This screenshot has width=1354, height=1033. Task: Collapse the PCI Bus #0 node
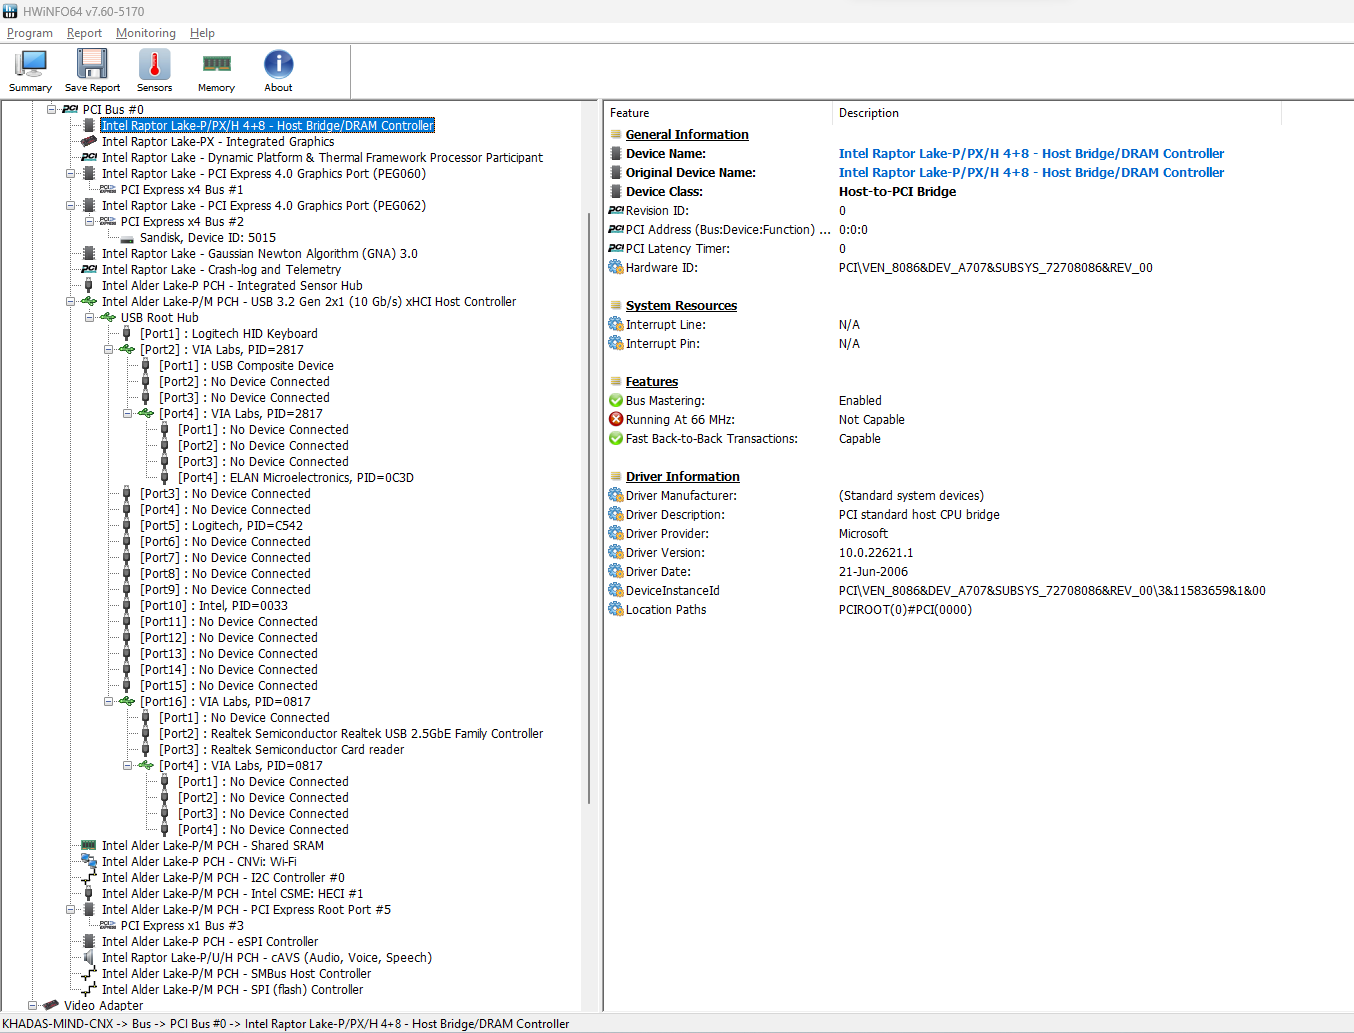52,110
